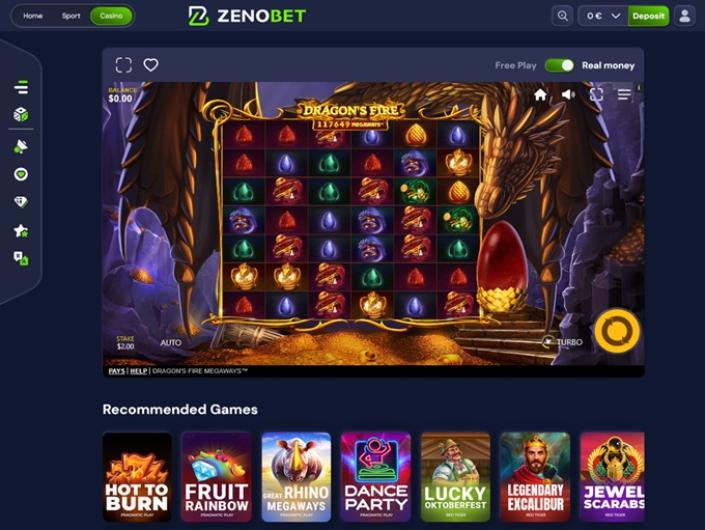Viewport: 705px width, 530px height.
Task: Click the home icon inside the game
Action: 540,95
